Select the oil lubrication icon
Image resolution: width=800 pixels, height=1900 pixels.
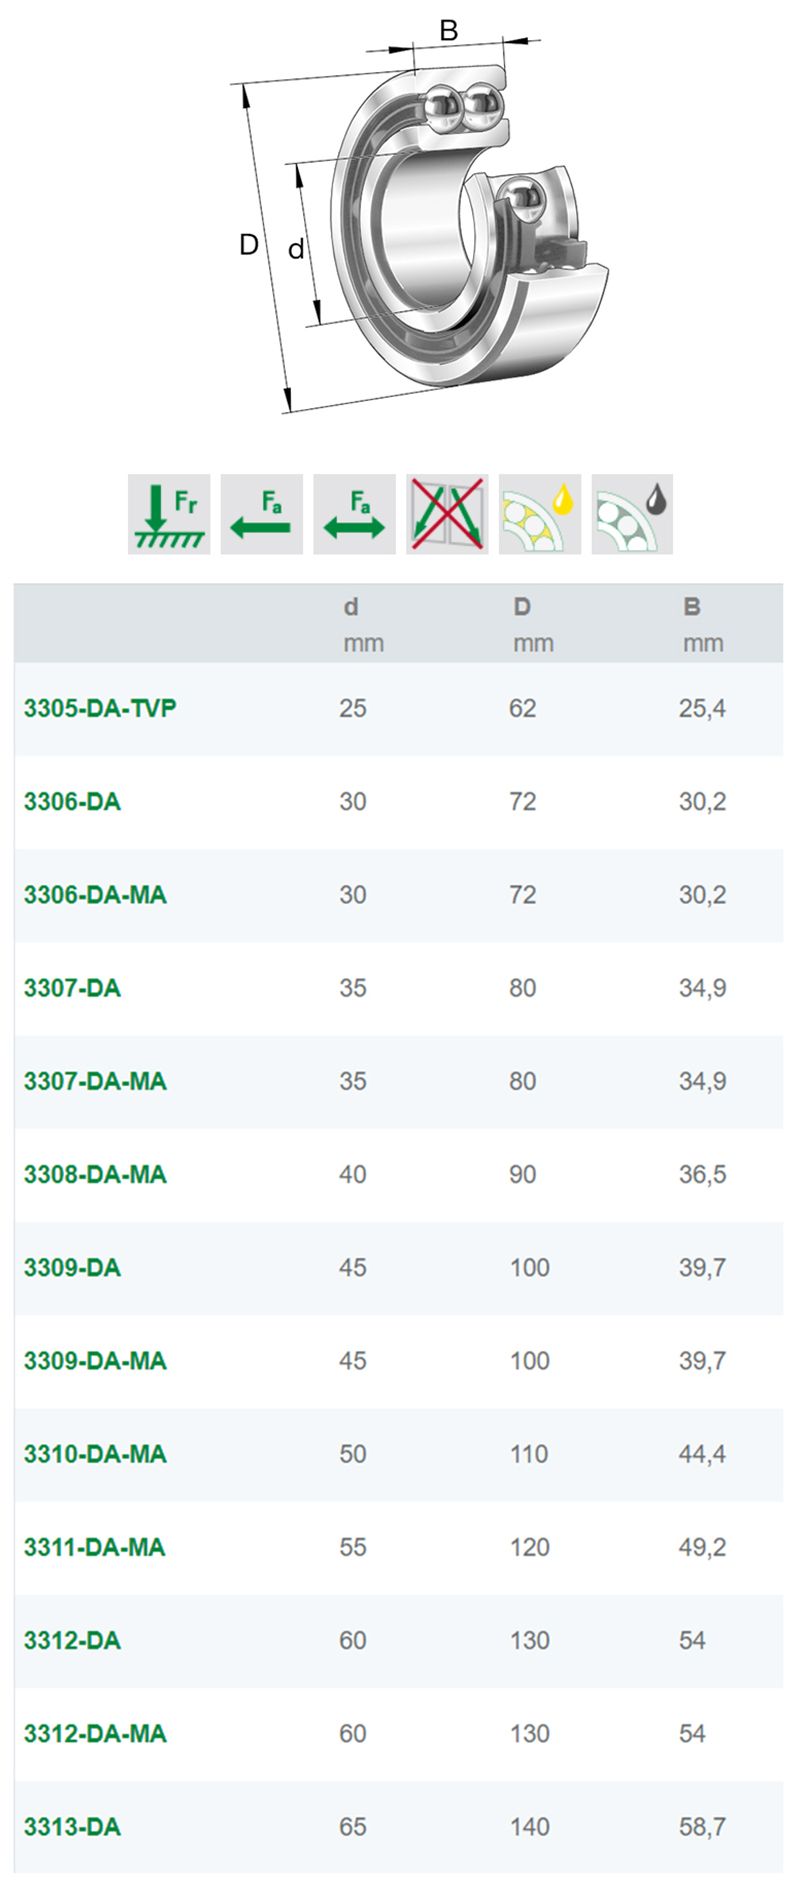[540, 514]
